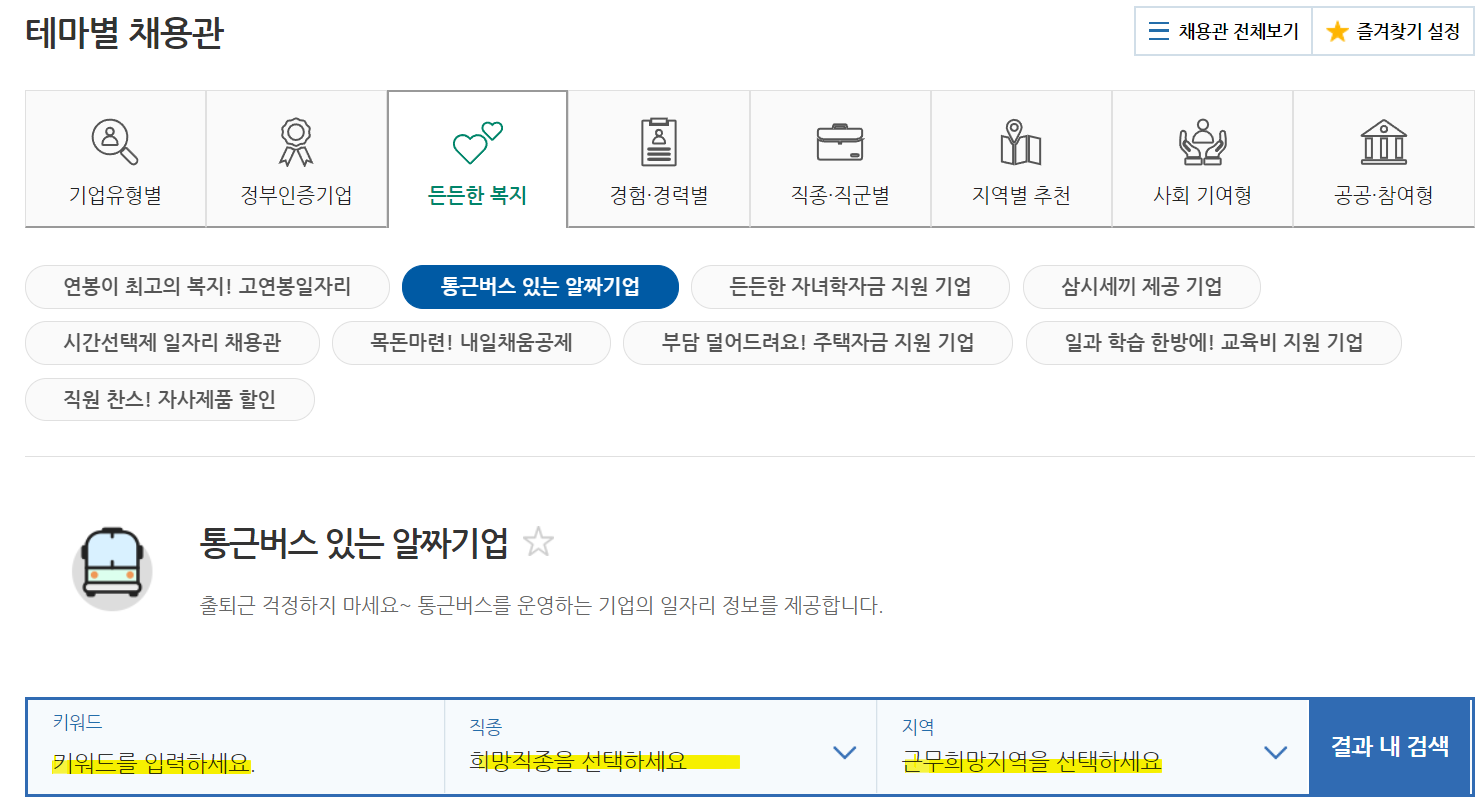Open 채용관 전체보기 at top right
The image size is (1482, 805).
[x=1223, y=30]
